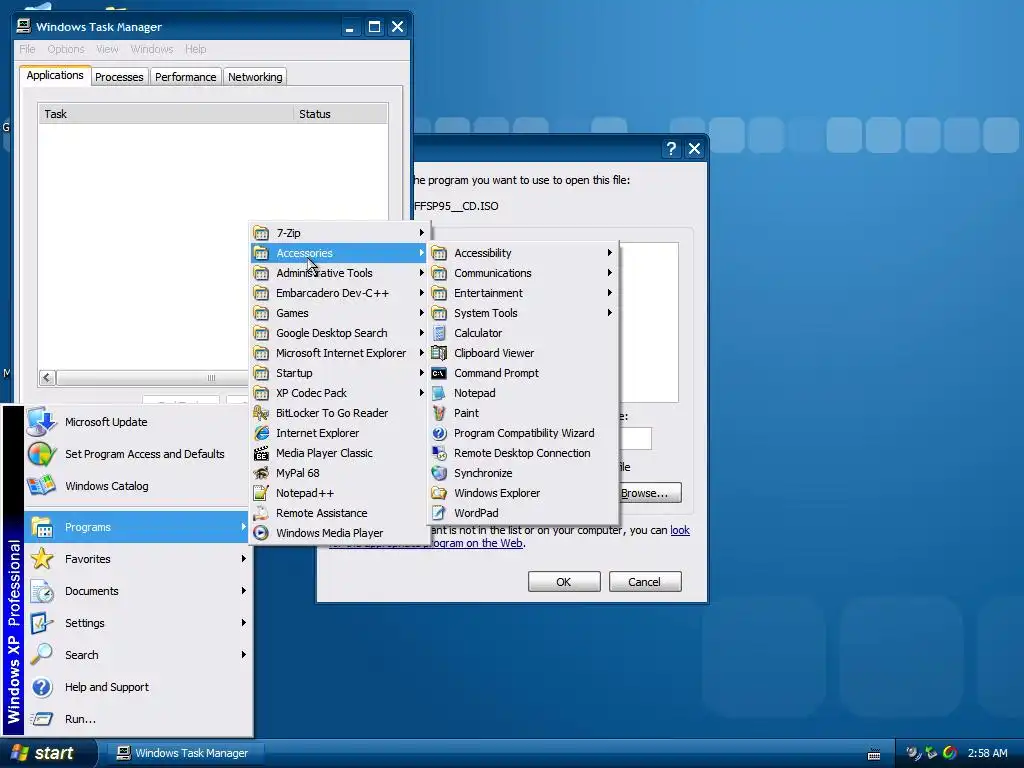Click the taskbar clock
The width and height of the screenshot is (1024, 768).
pos(987,753)
